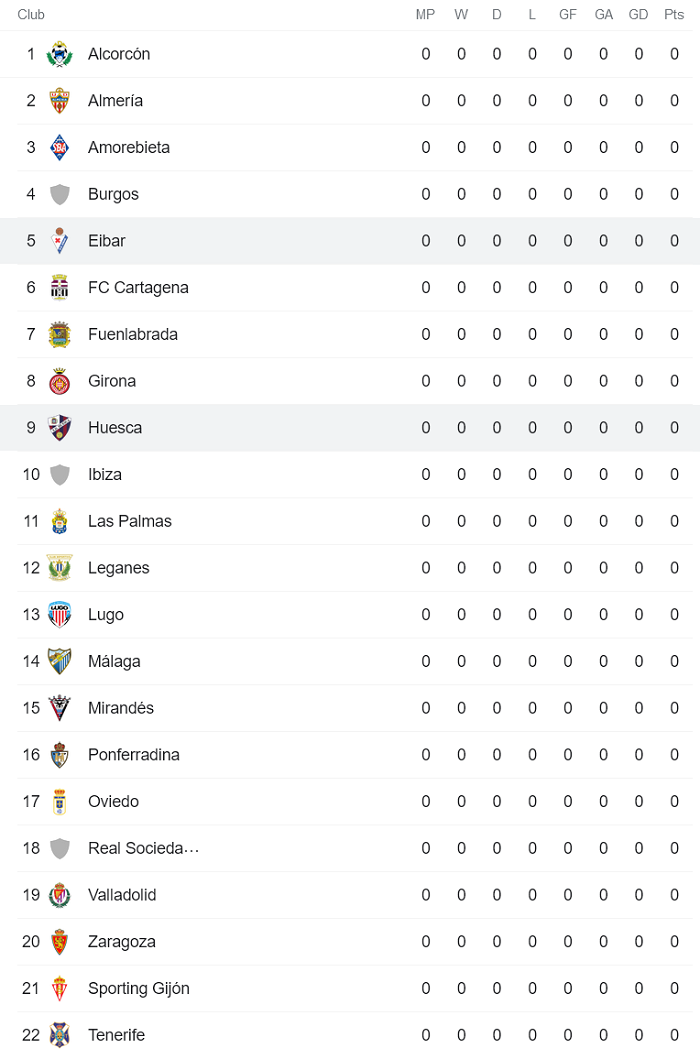Open the Huesca team page
This screenshot has height=1059, width=700.
pyautogui.click(x=114, y=427)
